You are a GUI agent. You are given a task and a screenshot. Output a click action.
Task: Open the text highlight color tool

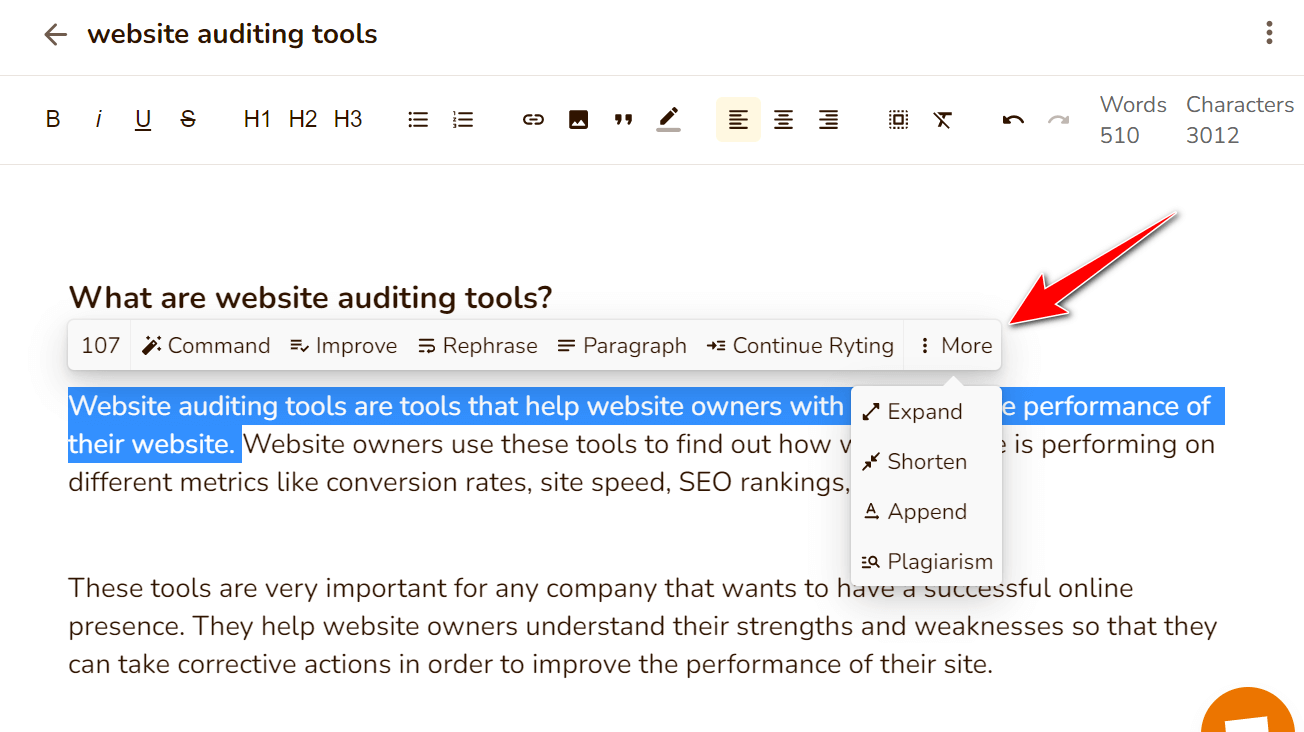point(668,119)
